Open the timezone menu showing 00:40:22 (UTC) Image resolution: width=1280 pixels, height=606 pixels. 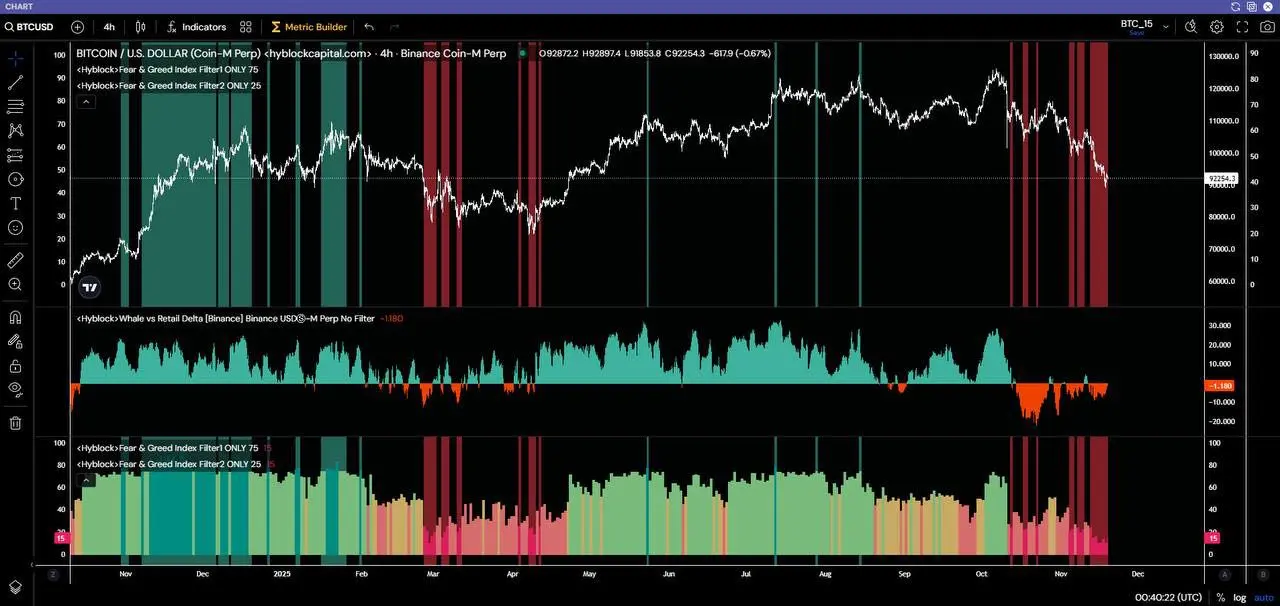point(1168,597)
